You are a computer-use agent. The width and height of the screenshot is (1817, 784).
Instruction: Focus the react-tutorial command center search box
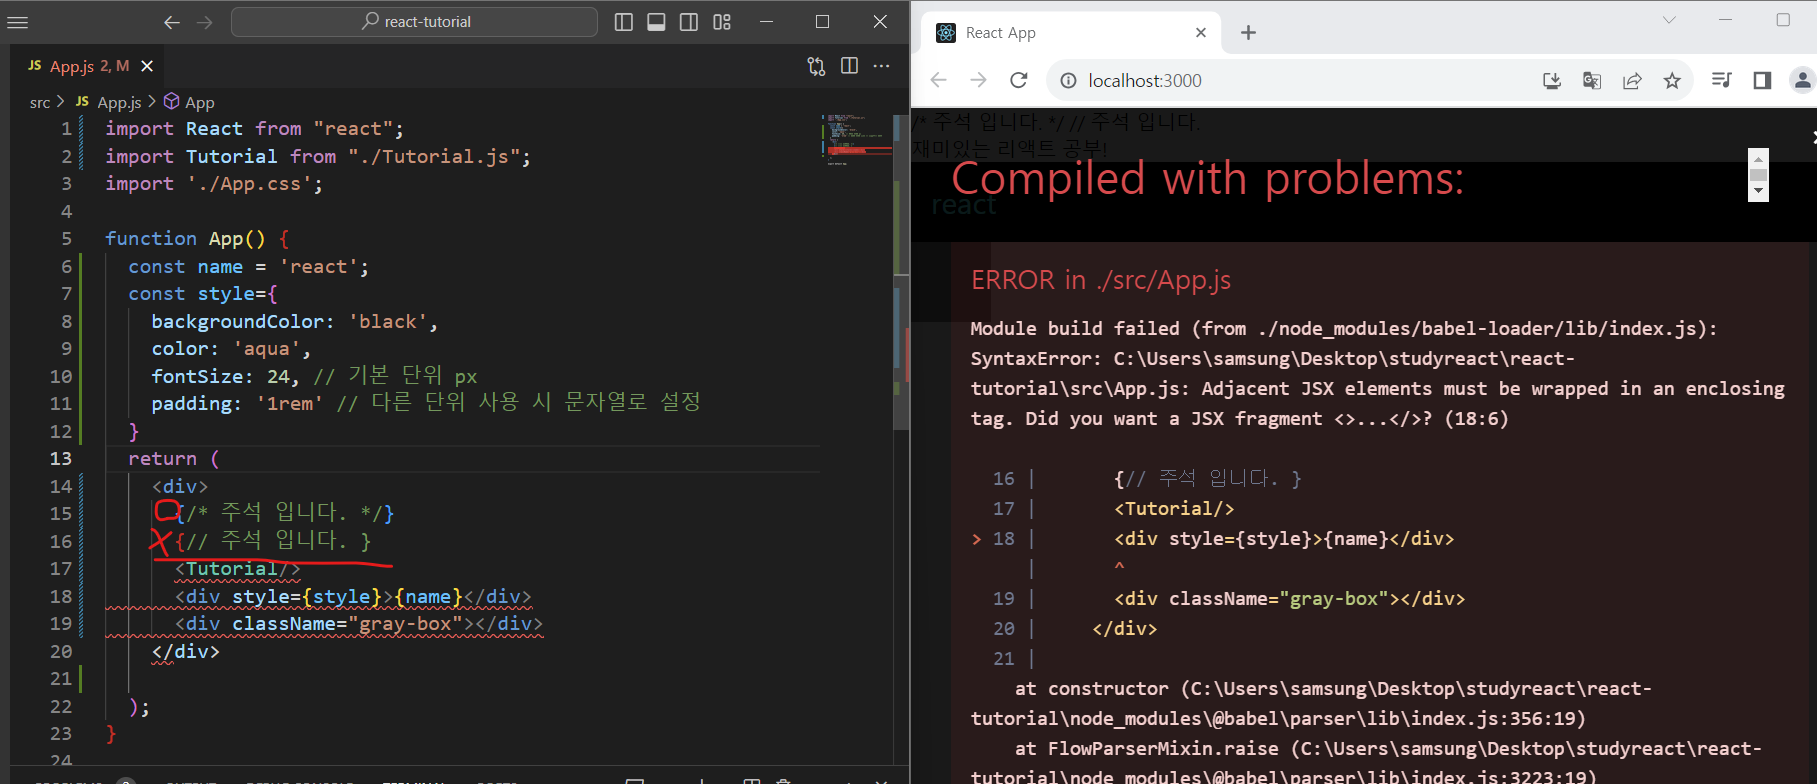[414, 22]
